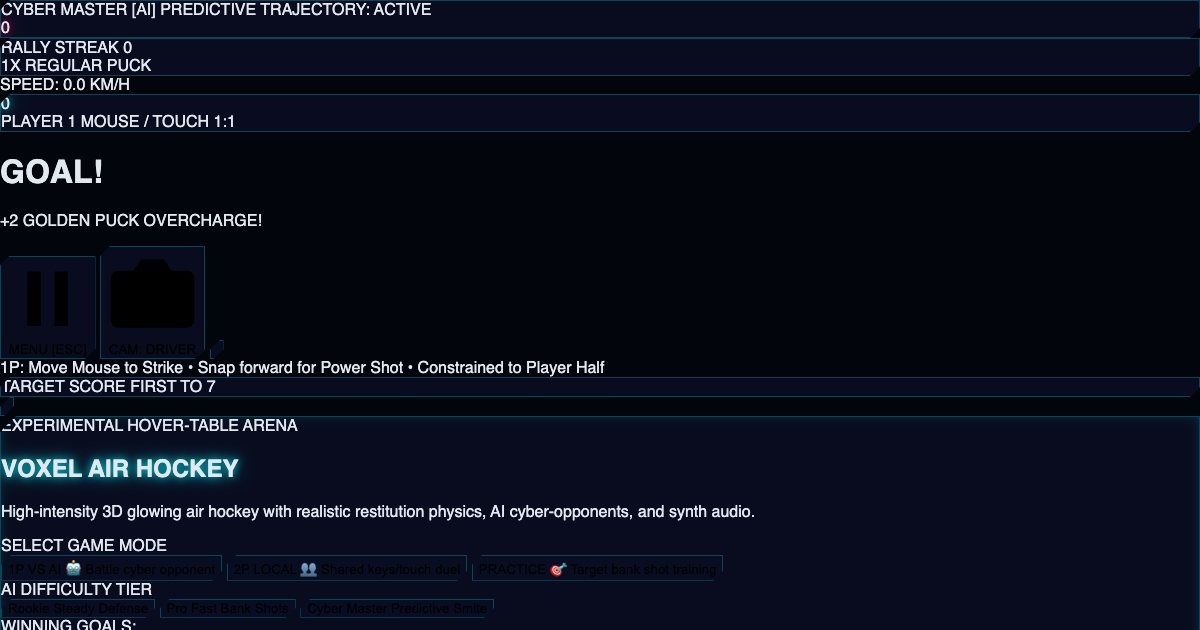Click the PLAYER 1 MOUSE / TOUCH 1:1 label
The height and width of the screenshot is (630, 1200).
(118, 121)
